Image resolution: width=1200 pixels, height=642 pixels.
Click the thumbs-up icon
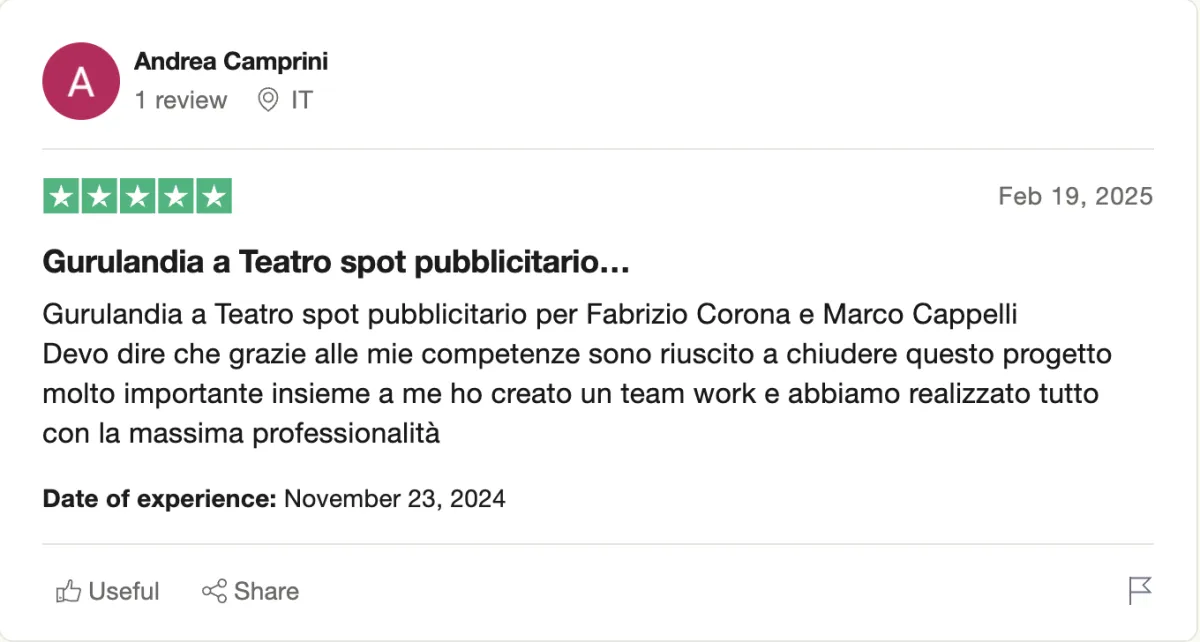click(x=68, y=591)
